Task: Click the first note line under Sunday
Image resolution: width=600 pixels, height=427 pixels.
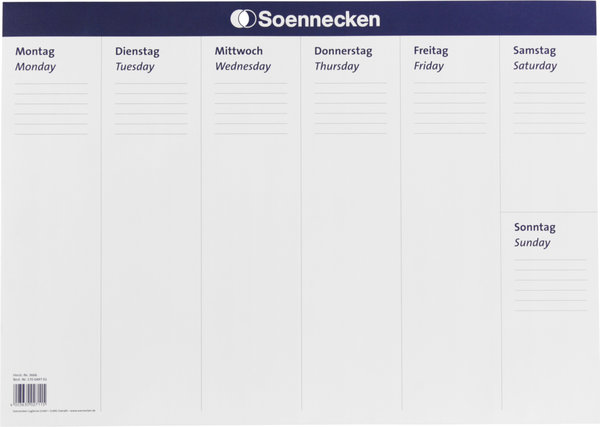Action: (x=550, y=260)
